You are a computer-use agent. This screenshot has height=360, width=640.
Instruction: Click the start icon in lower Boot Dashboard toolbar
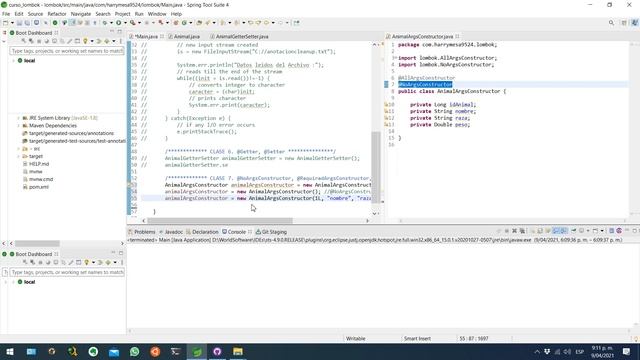(x=25, y=262)
